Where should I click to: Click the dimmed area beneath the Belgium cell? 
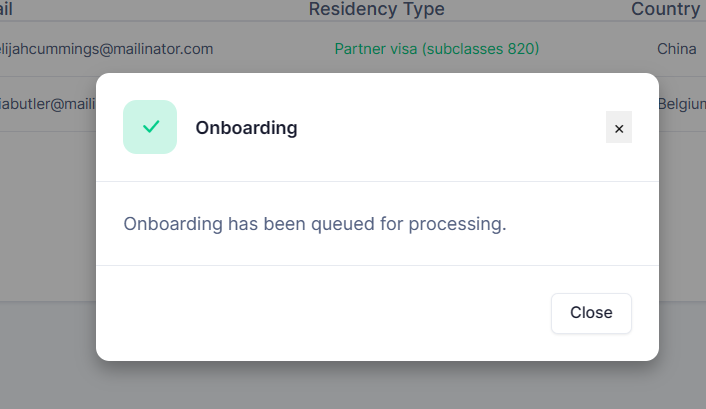[x=683, y=216]
